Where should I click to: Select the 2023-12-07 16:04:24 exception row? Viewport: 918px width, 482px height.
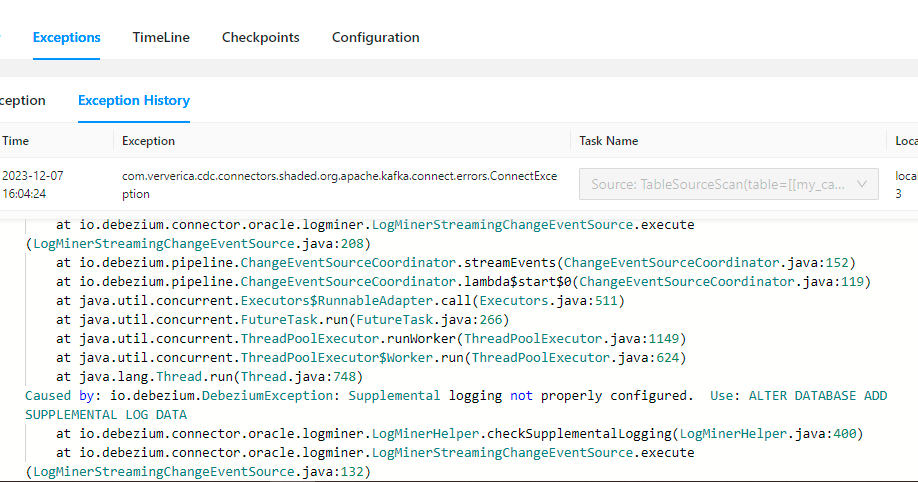459,184
